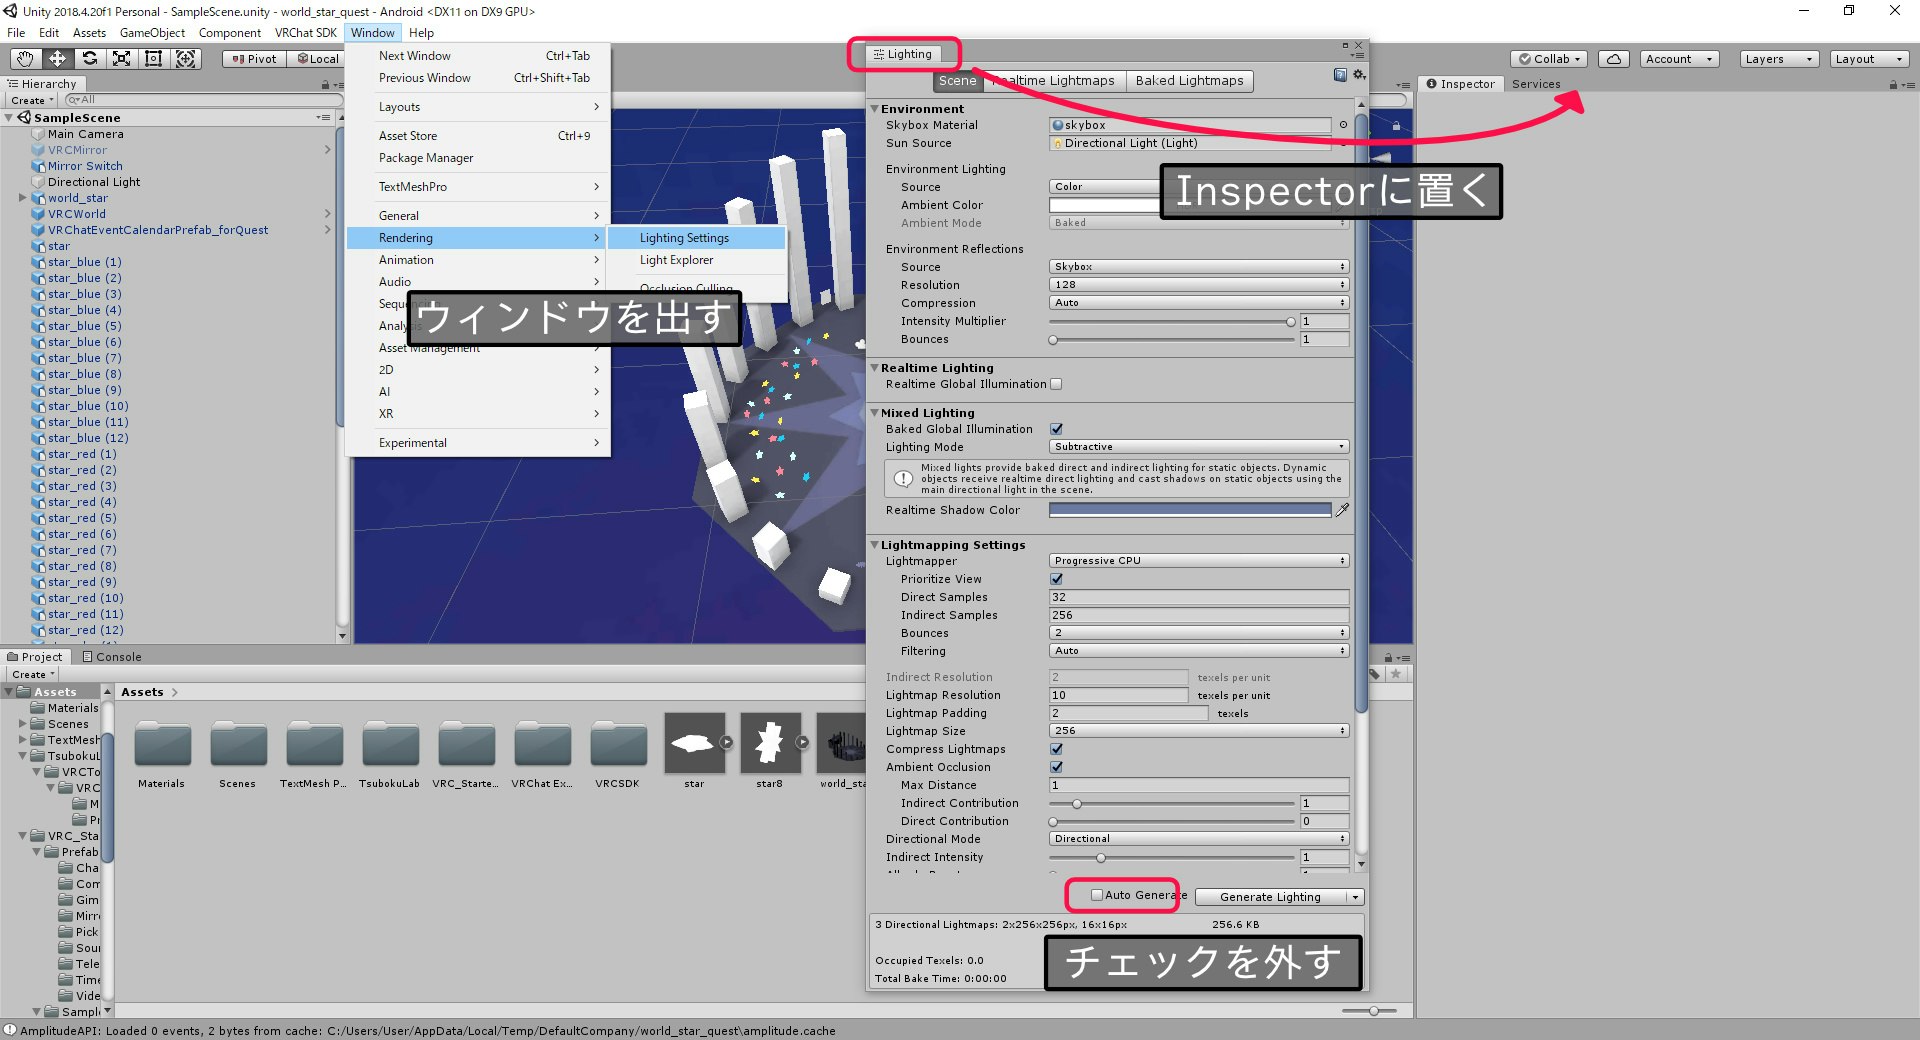Screen dimensions: 1920x1040
Task: Click the Hierarchy Create button
Action: [32, 100]
